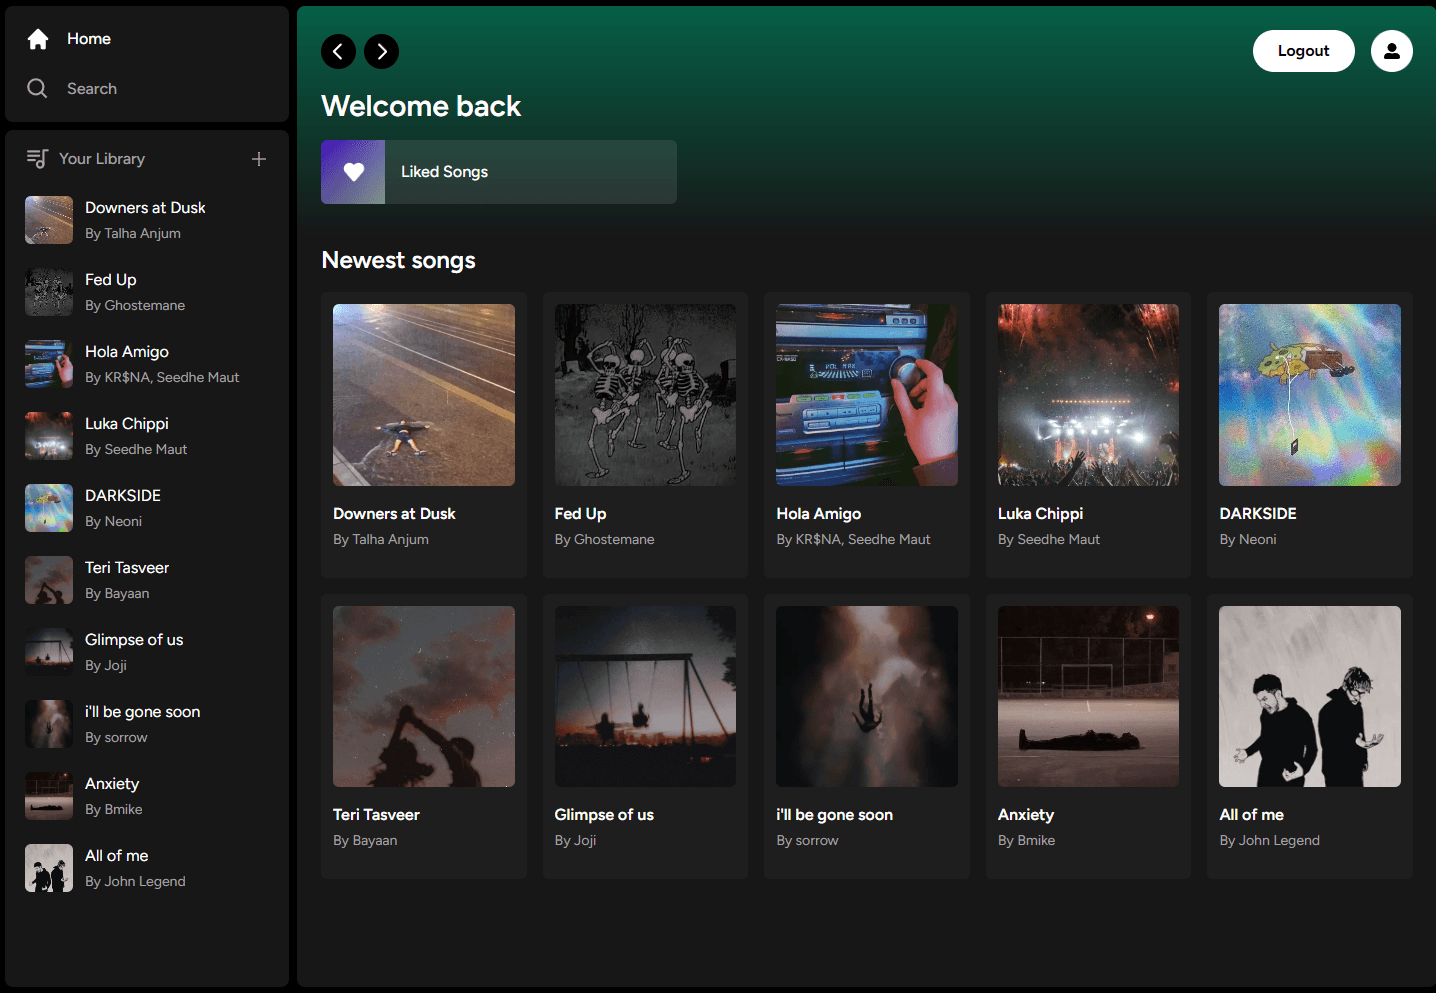Click the Your Library playlist icon
Viewport: 1436px width, 993px height.
(x=37, y=158)
